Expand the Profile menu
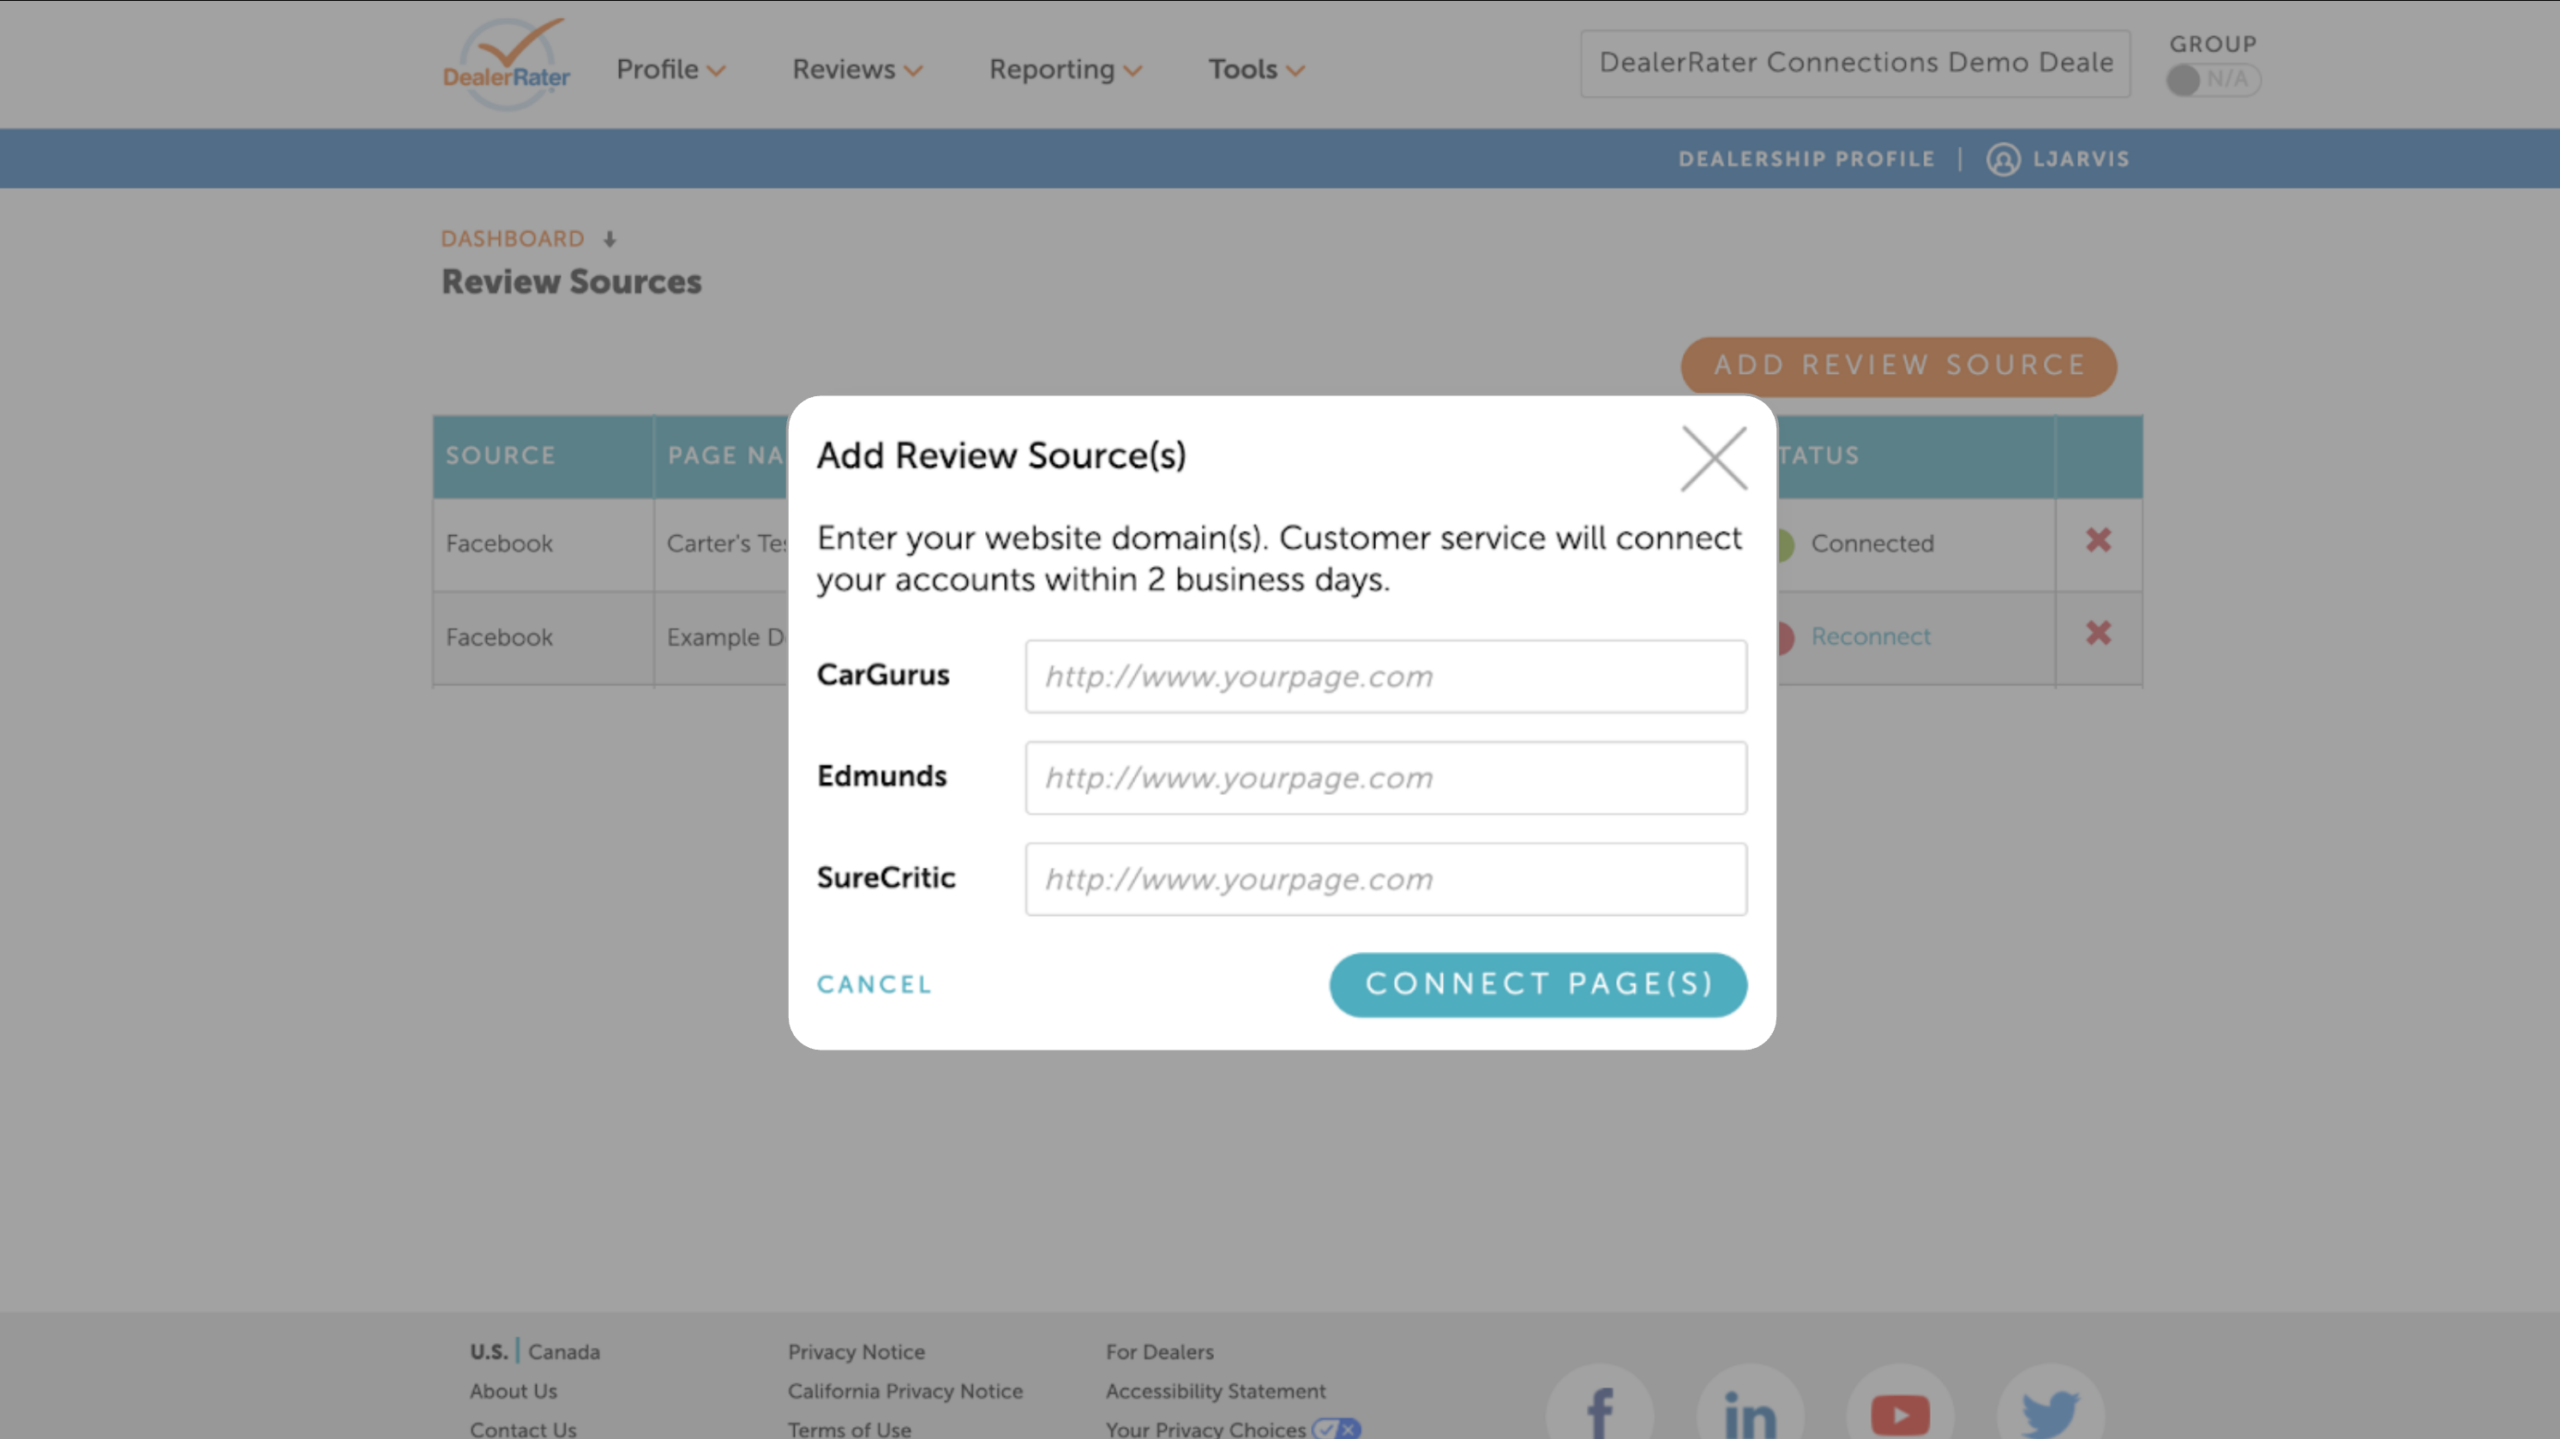Screen dimensions: 2560x1439 tap(670, 69)
